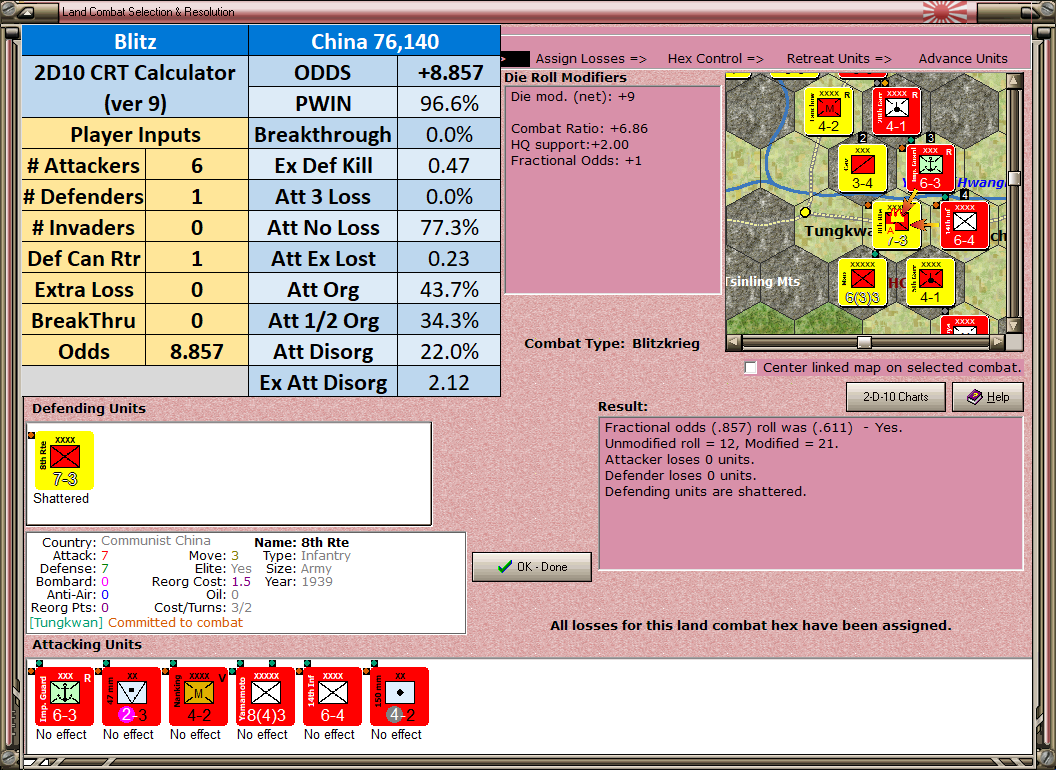Click the green [Tungkwan] location link
The height and width of the screenshot is (770, 1056).
pyautogui.click(x=66, y=622)
